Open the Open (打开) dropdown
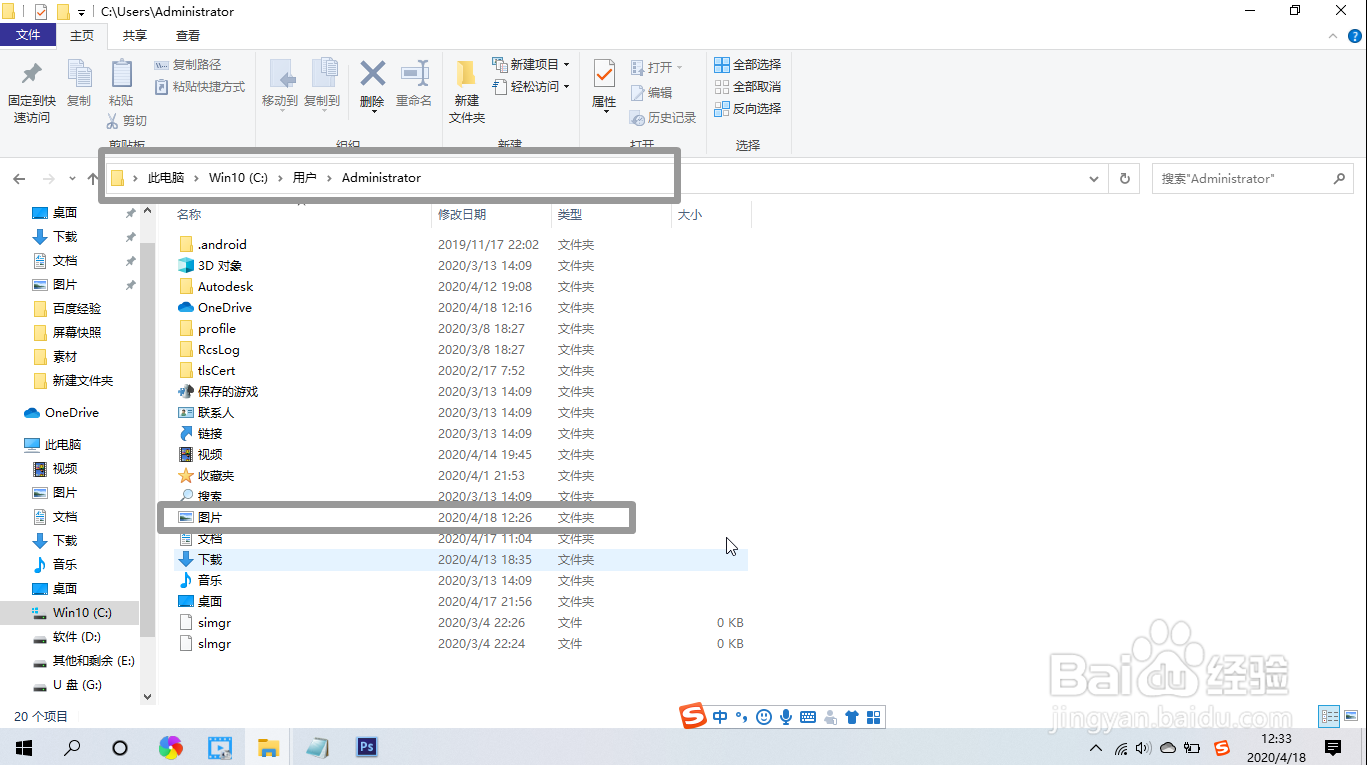Image resolution: width=1367 pixels, height=765 pixels. click(657, 68)
